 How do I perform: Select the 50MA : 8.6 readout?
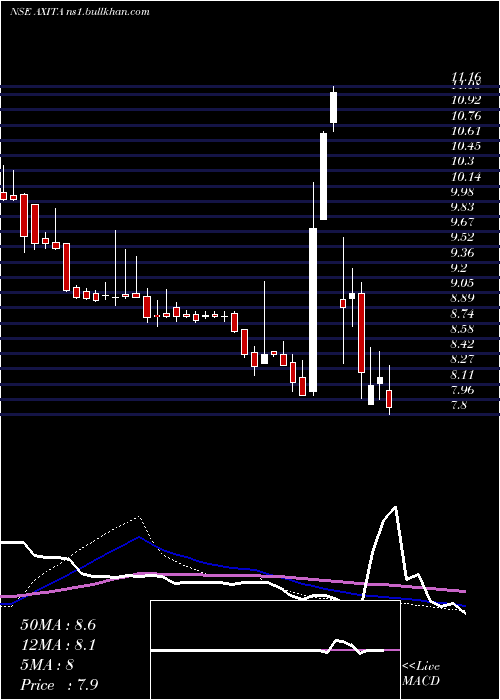tap(58, 625)
